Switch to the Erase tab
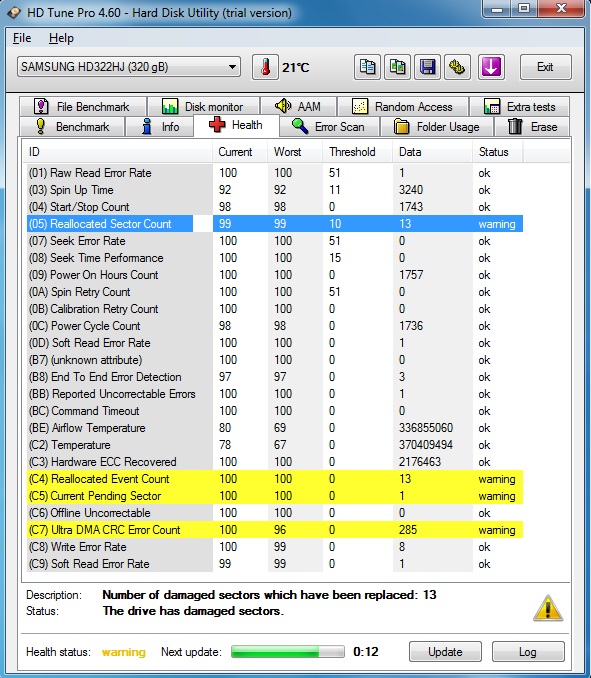The image size is (591, 678). [532, 127]
